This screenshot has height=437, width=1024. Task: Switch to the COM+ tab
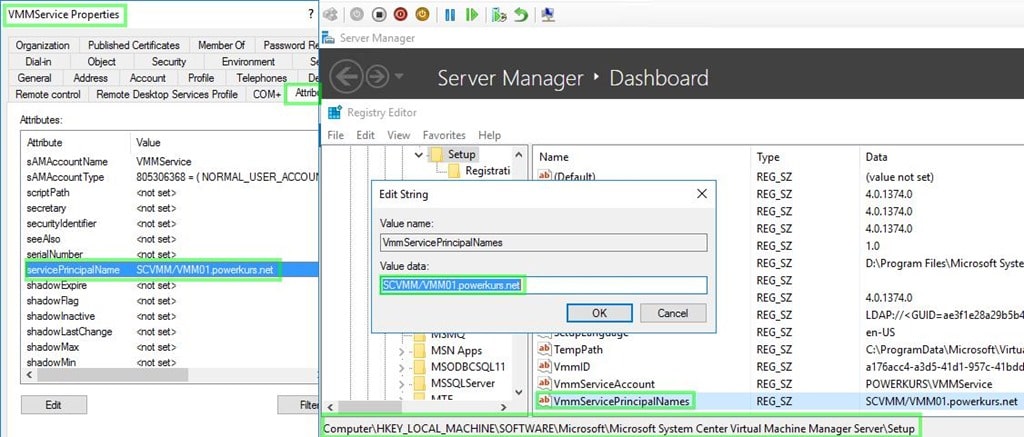click(x=266, y=94)
